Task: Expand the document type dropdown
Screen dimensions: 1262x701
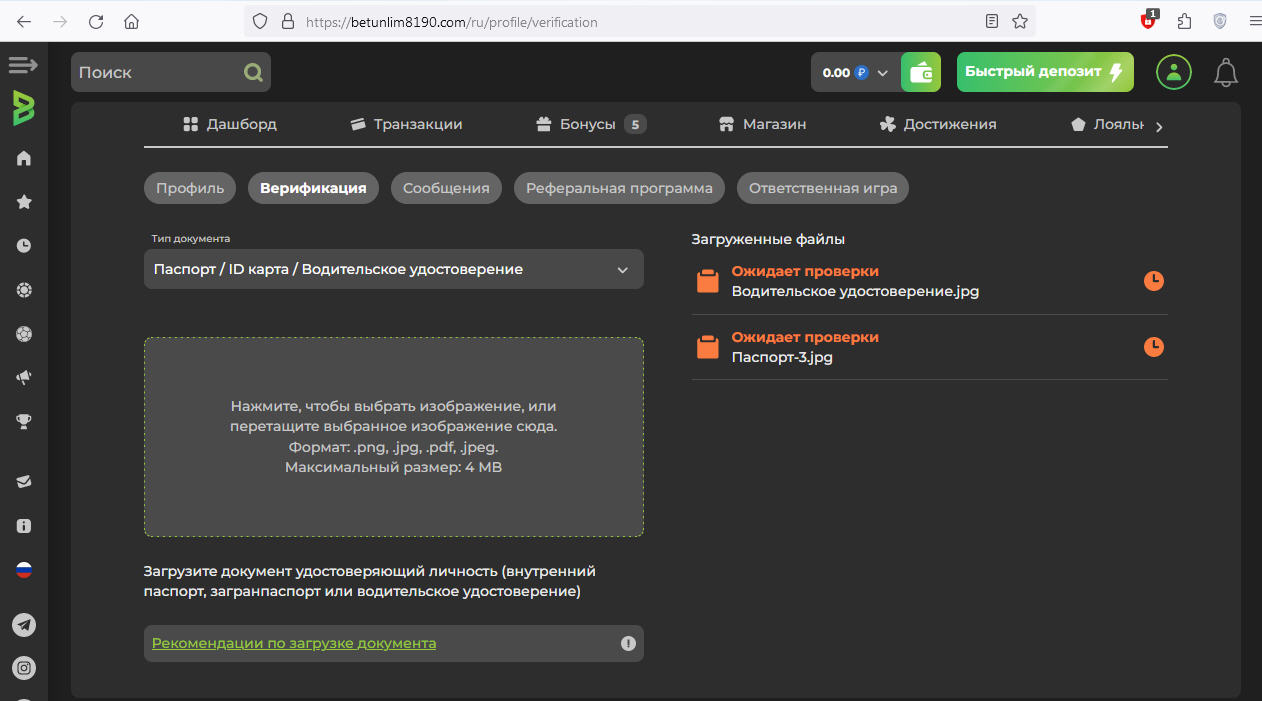Action: pos(393,270)
